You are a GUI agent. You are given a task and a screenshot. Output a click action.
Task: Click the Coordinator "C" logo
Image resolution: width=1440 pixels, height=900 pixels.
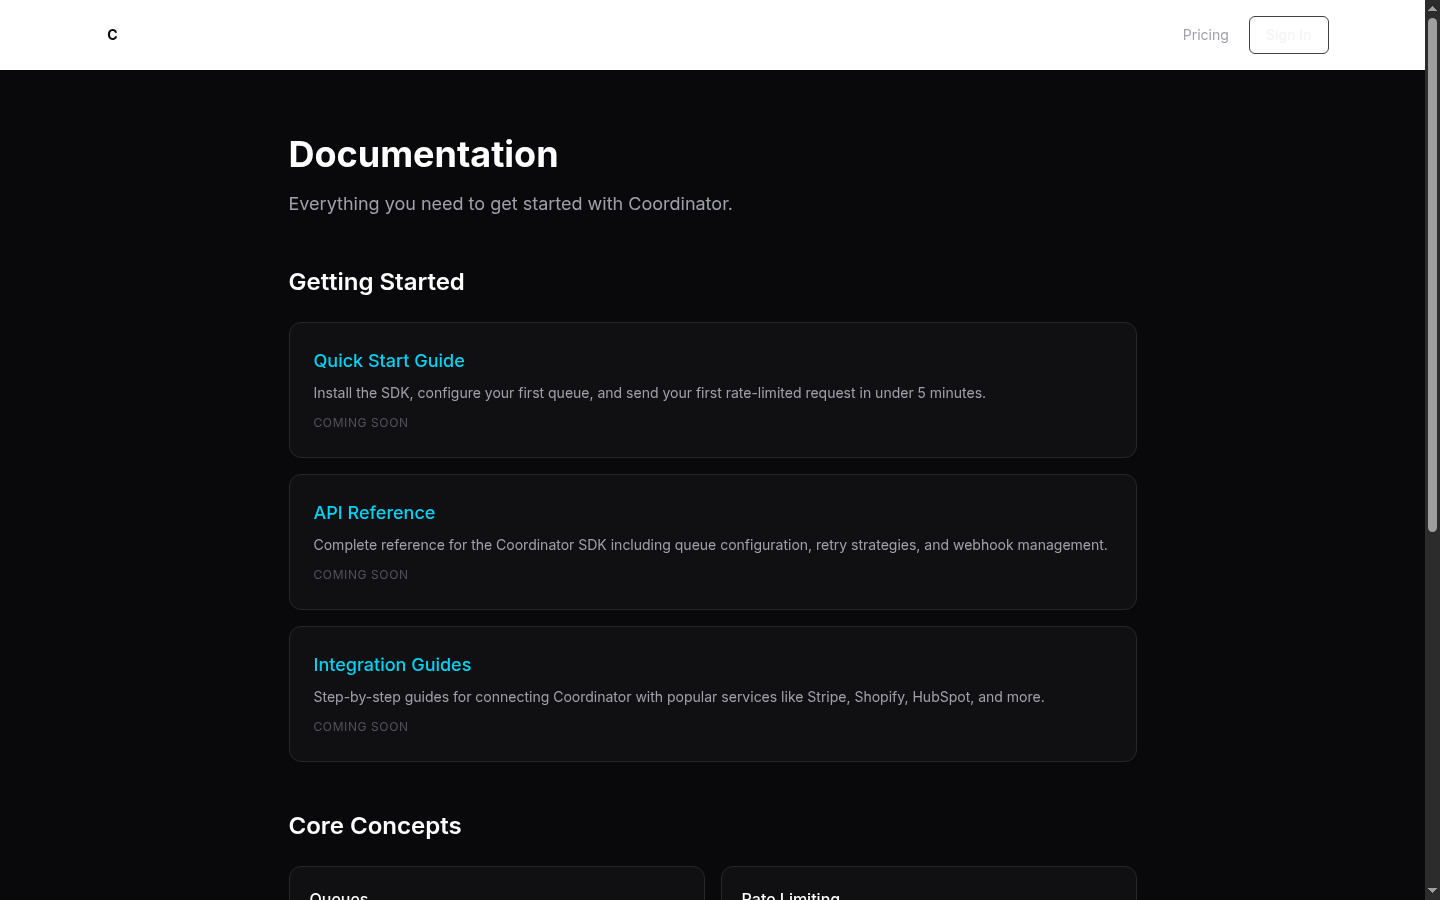pos(112,35)
